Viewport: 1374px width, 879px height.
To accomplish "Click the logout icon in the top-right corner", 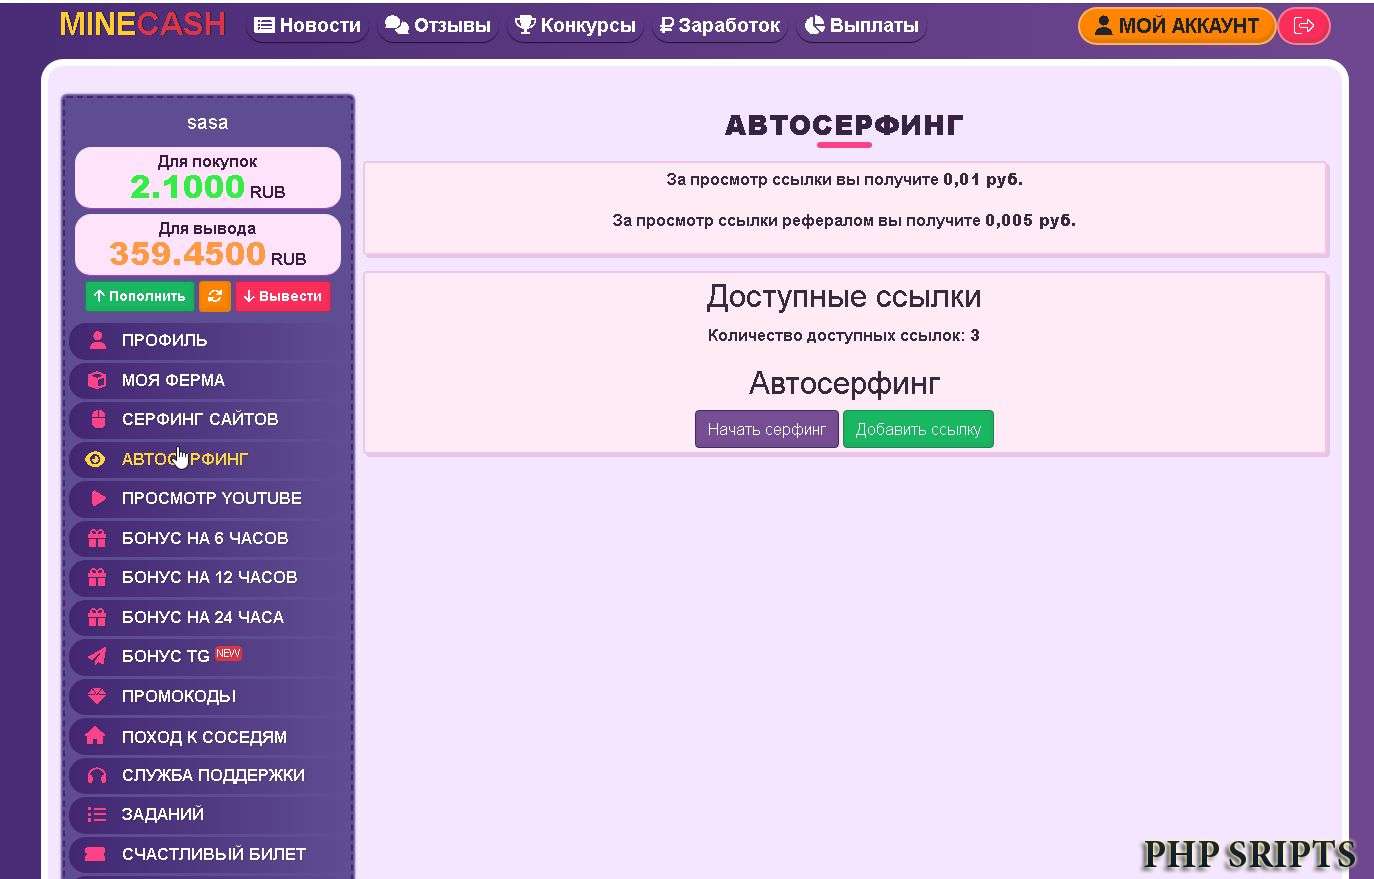I will [1304, 26].
